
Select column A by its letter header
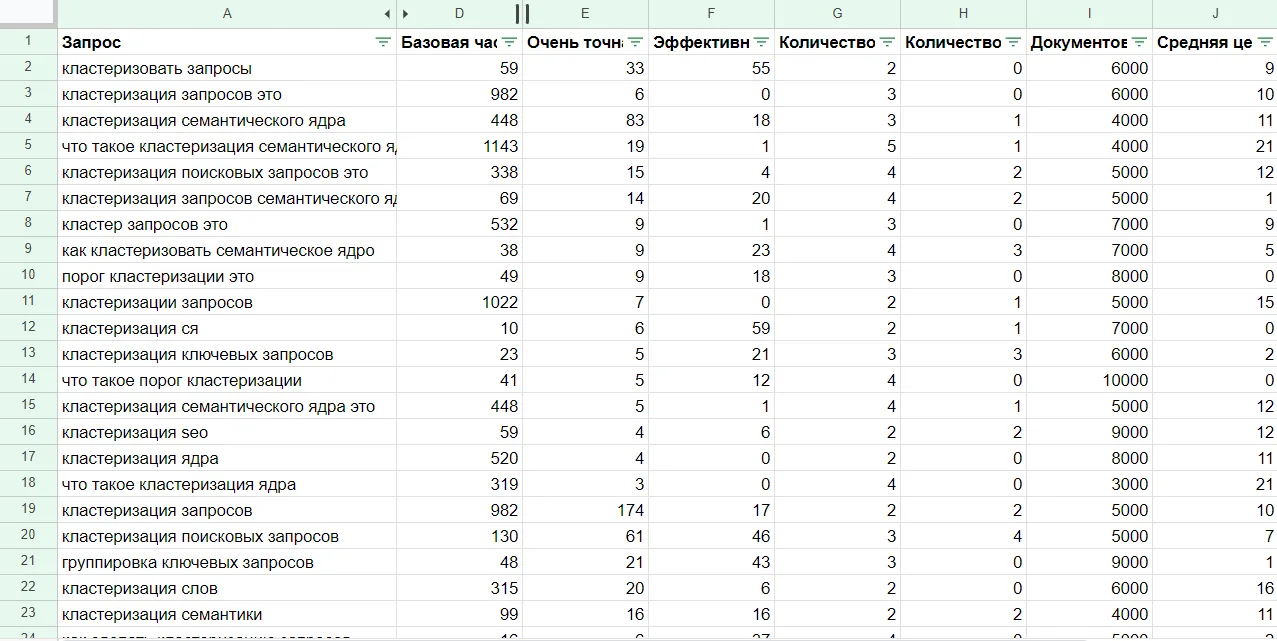pos(227,13)
